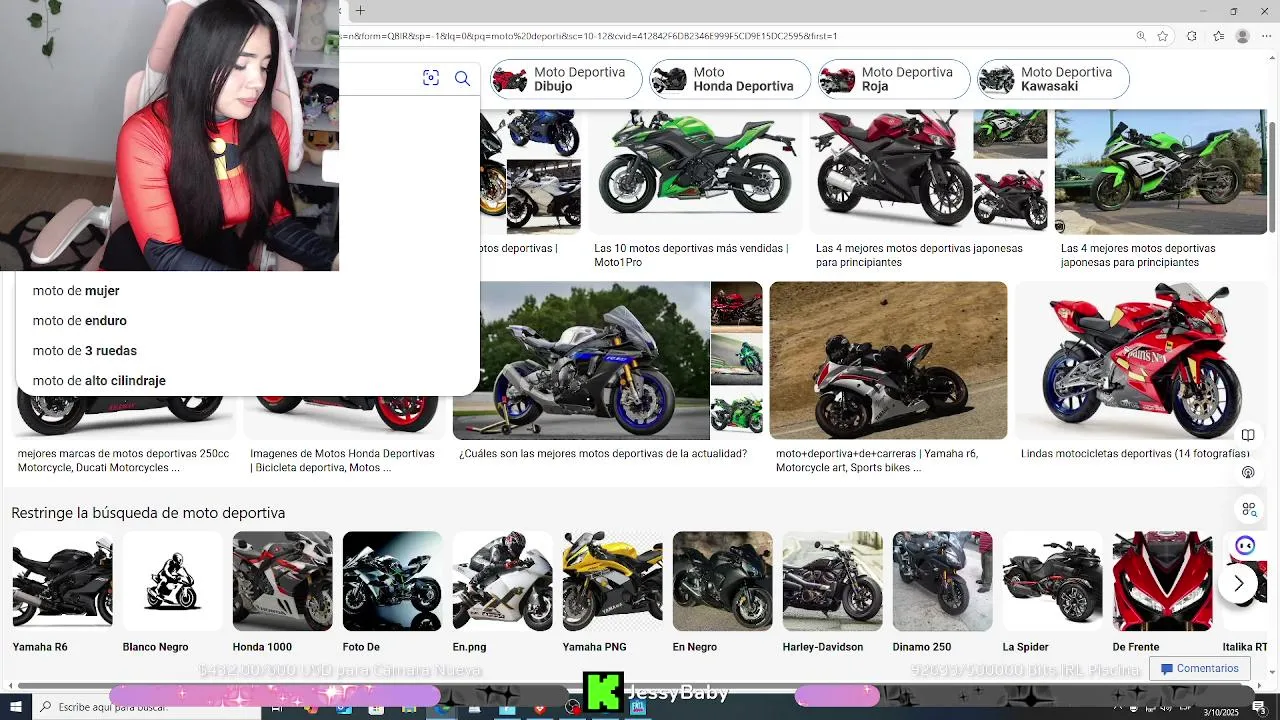Refine search with En Negro thumbnail
The image size is (1280, 720).
click(x=722, y=581)
